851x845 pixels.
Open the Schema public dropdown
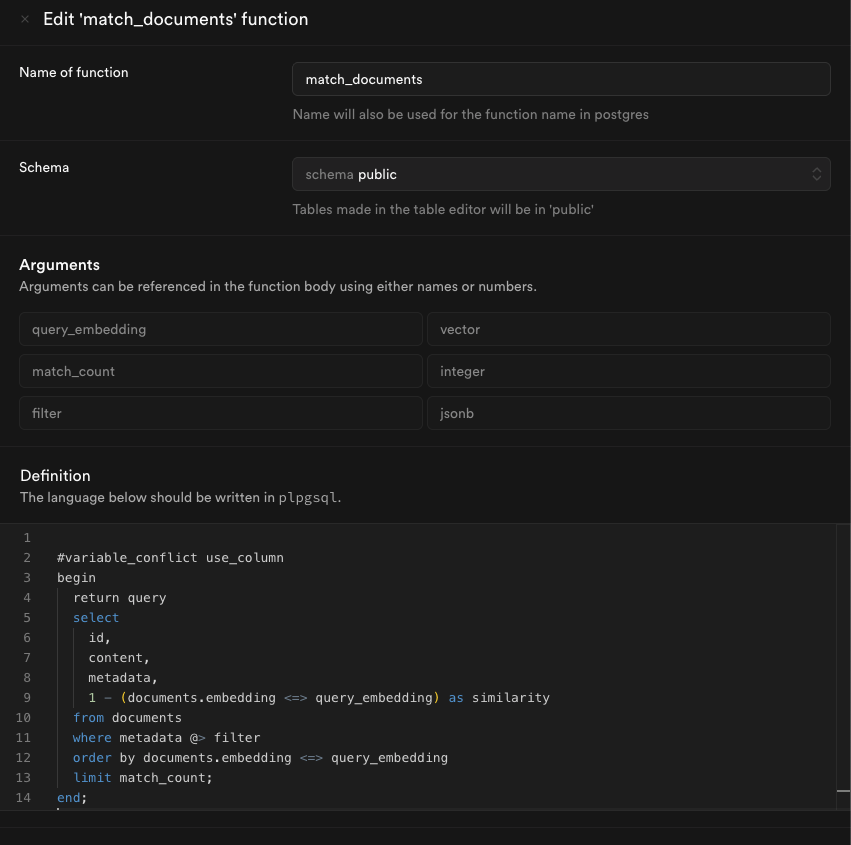point(561,174)
